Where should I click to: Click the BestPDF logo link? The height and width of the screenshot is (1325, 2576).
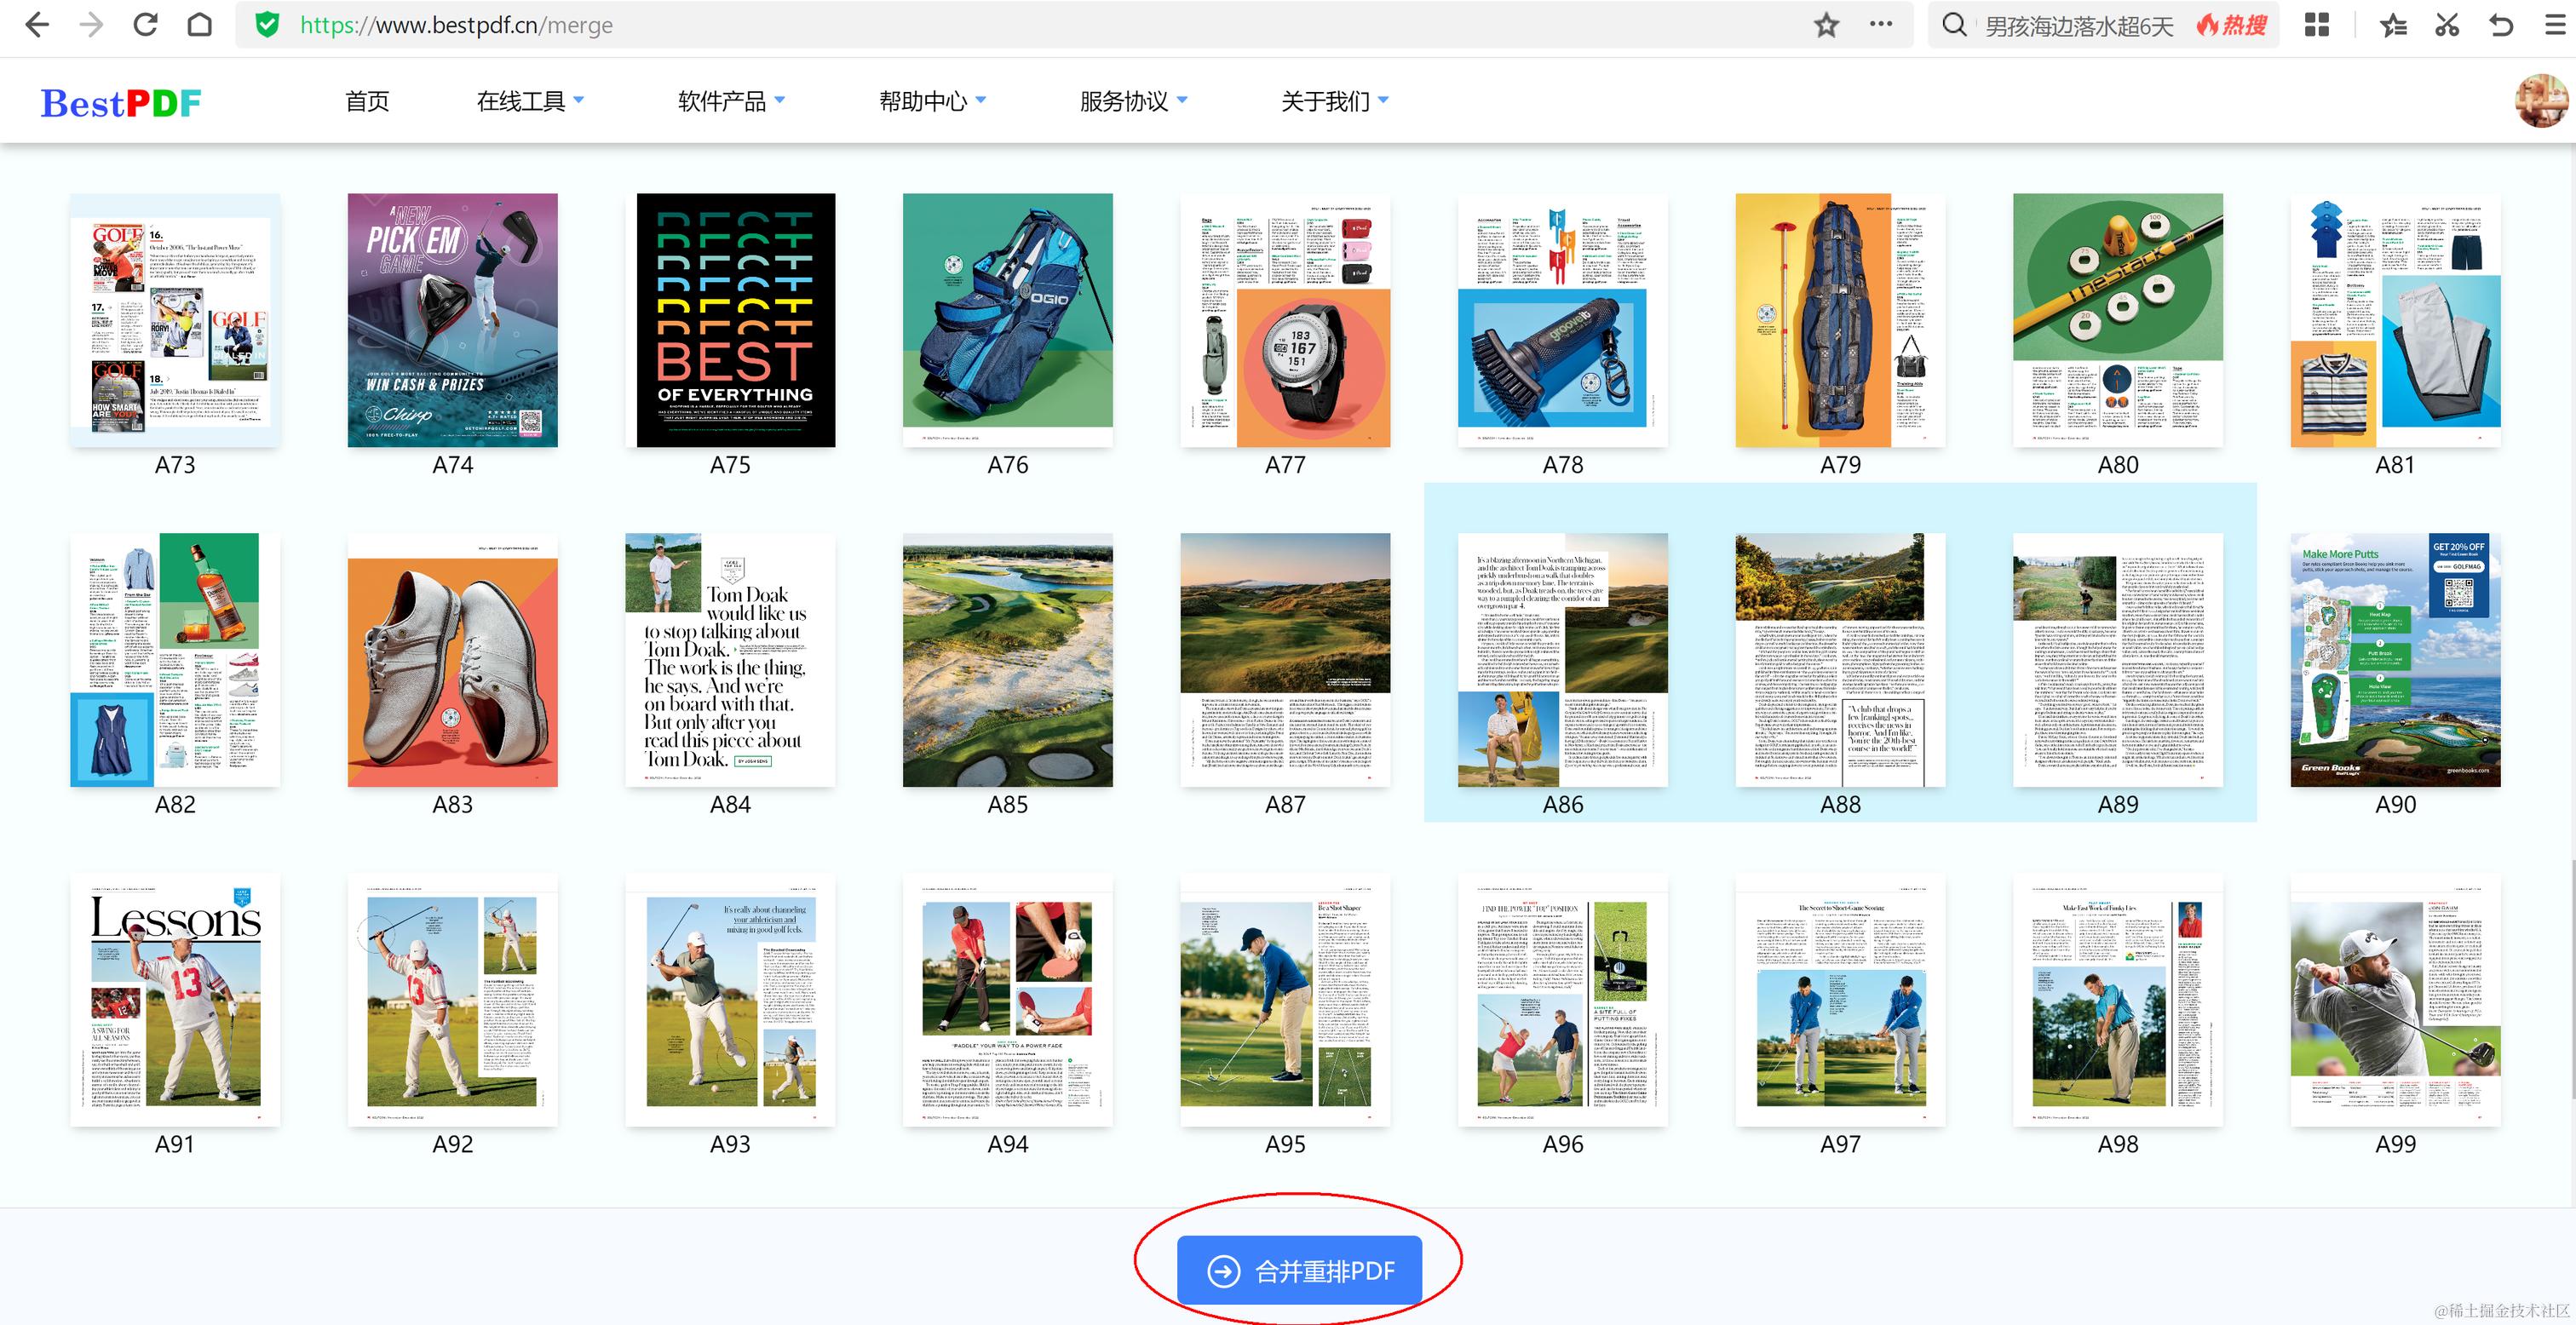click(121, 102)
